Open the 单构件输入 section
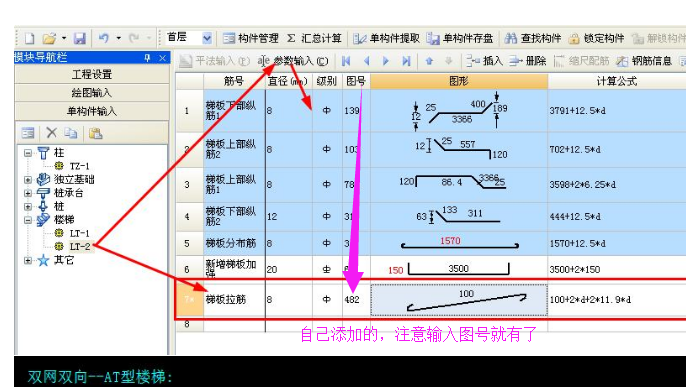This screenshot has height=387, width=686. [92, 111]
